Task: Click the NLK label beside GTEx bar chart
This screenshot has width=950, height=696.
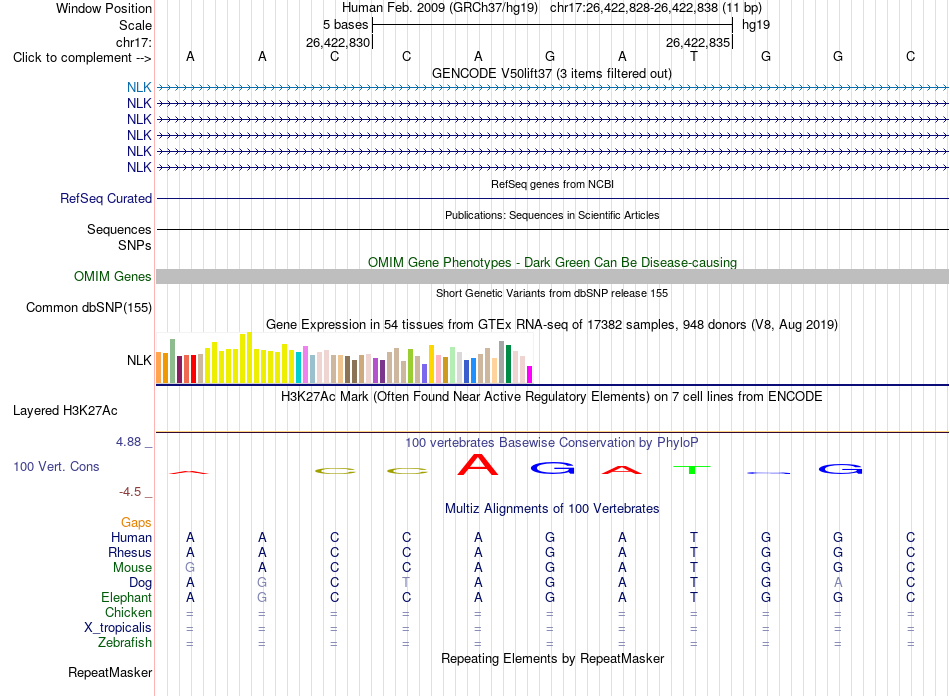Action: click(139, 360)
